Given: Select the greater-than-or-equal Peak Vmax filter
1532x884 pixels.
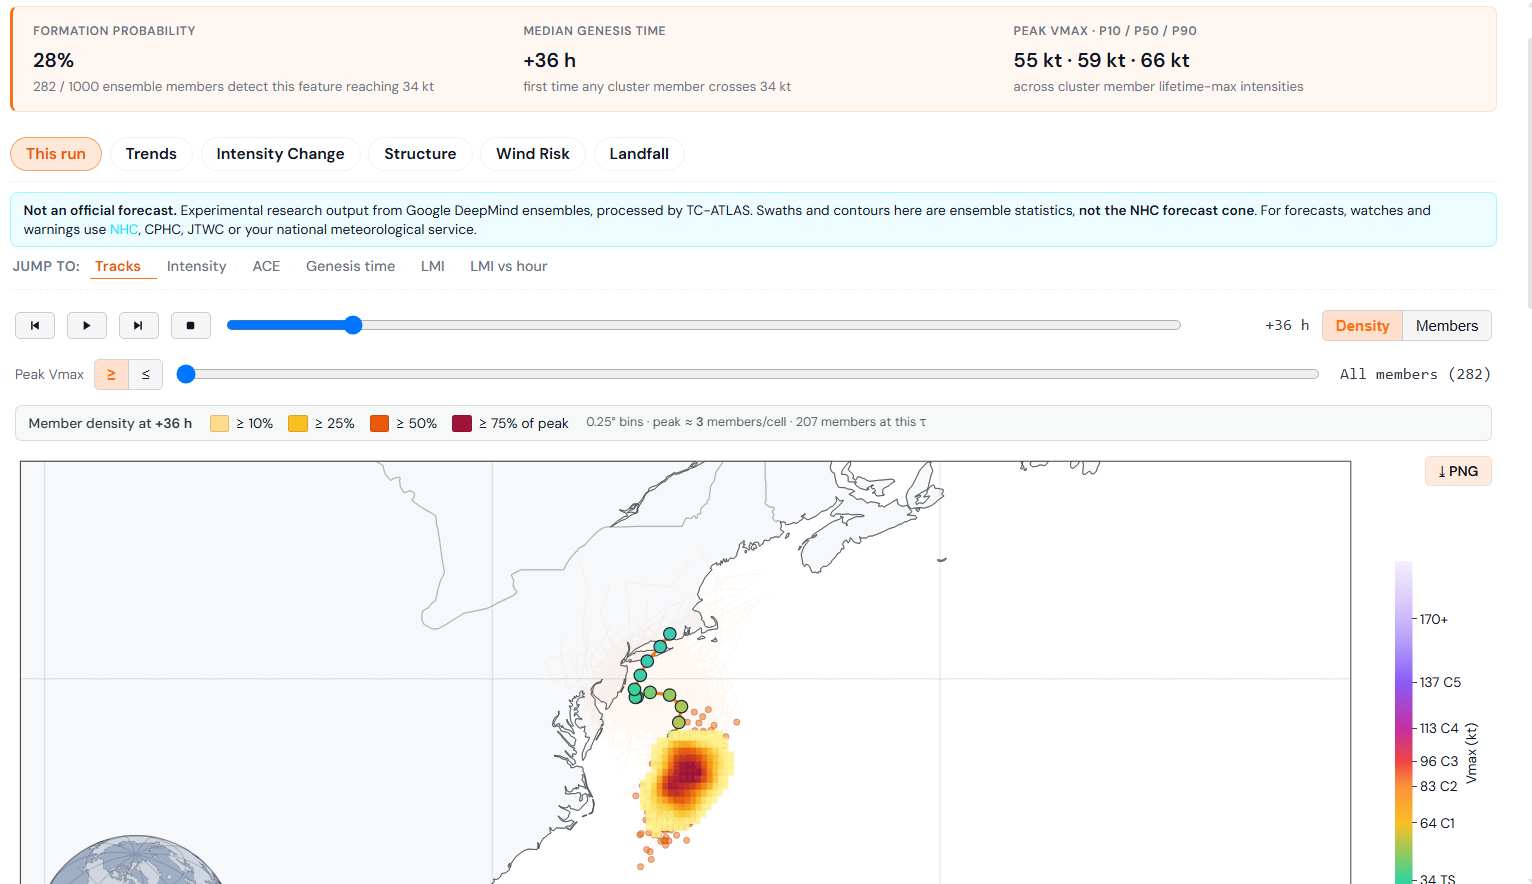Looking at the screenshot, I should [x=111, y=374].
